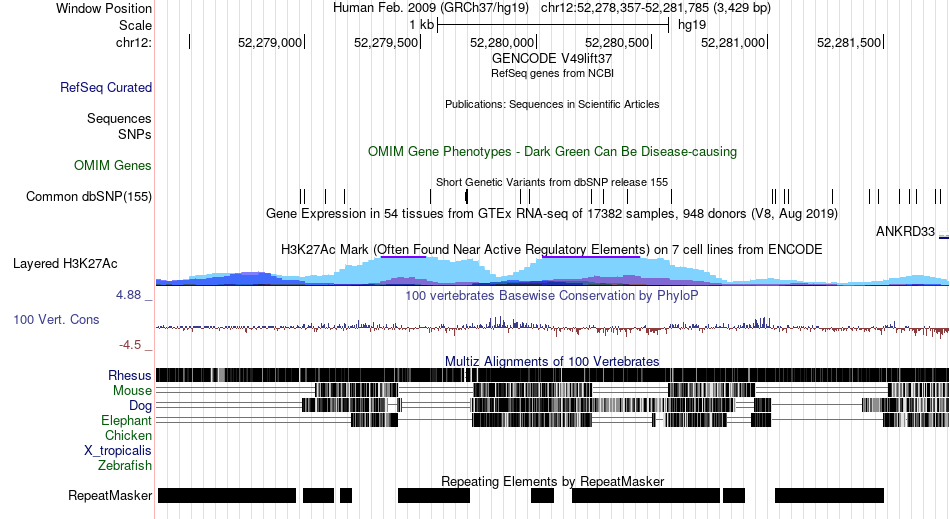Click the RefSeq genes from NCBI title
Viewport: 950px width, 519px height.
click(x=552, y=73)
